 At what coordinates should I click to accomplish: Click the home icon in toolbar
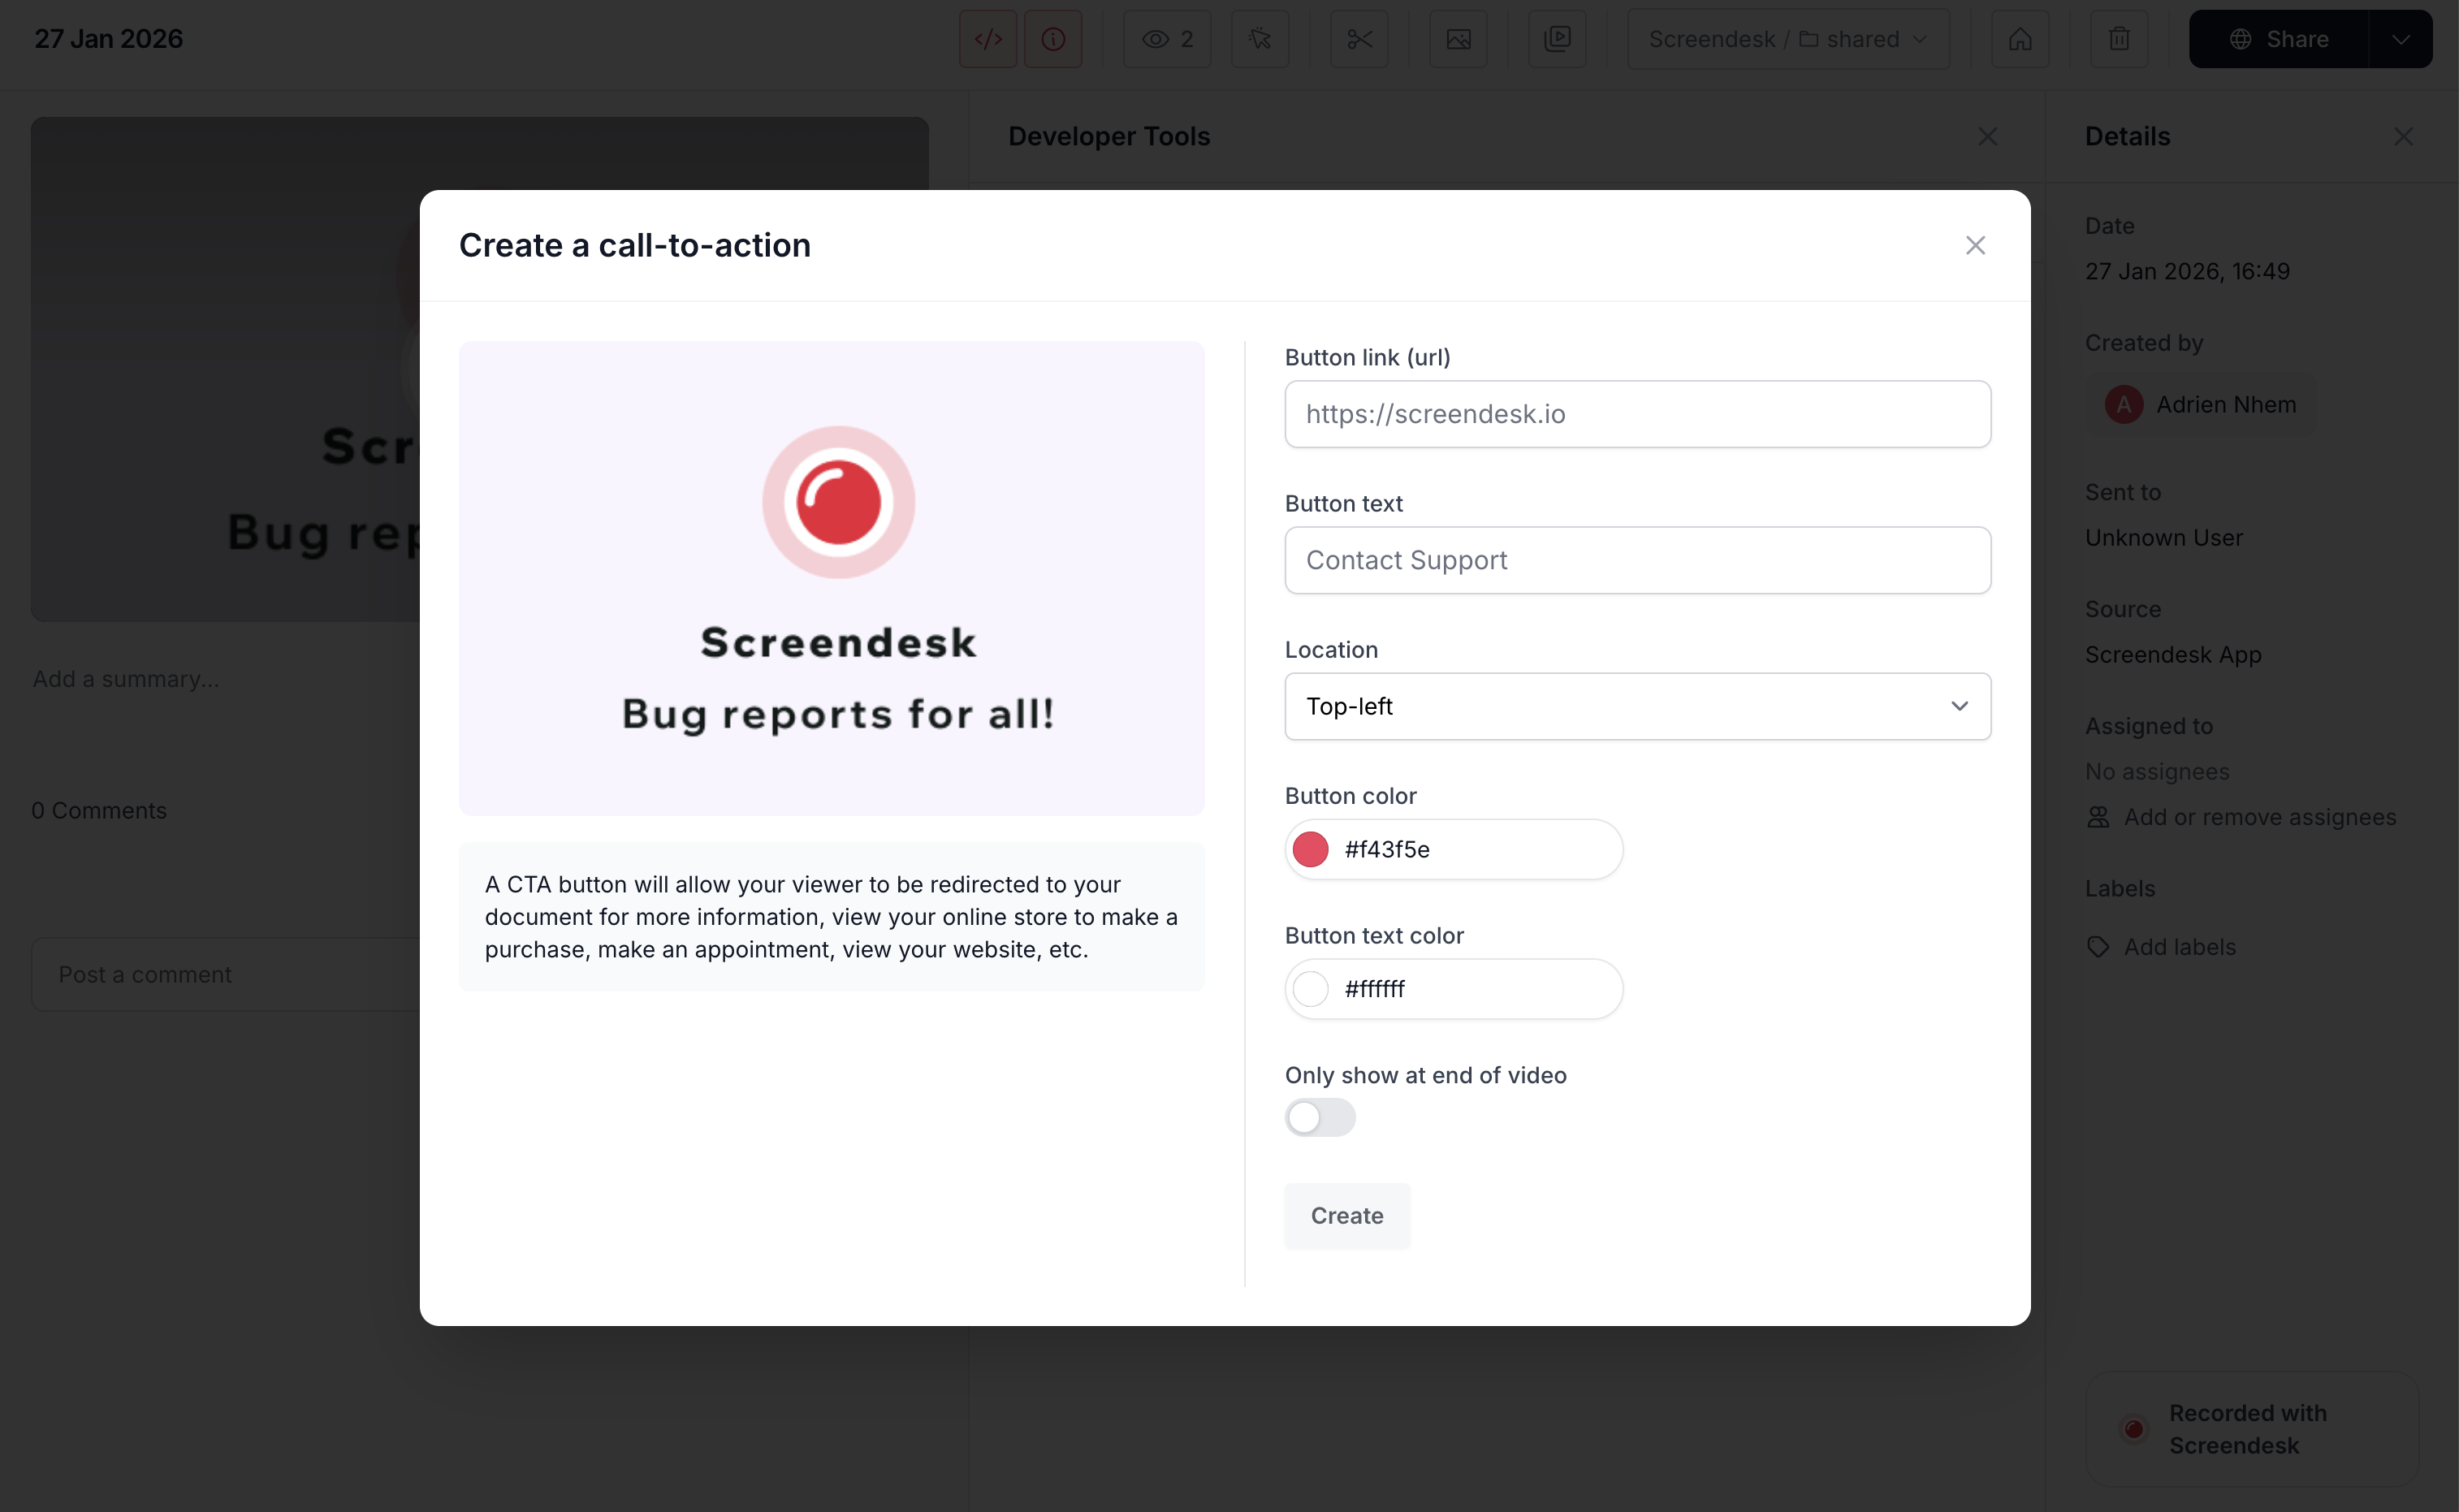click(2020, 39)
